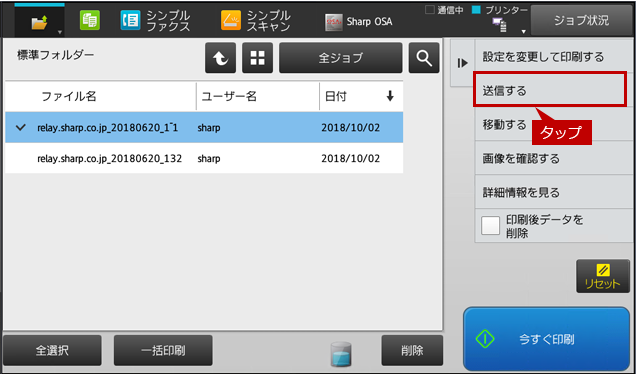Click 全選択 (Select All)
This screenshot has height=374, width=636.
pyautogui.click(x=52, y=350)
